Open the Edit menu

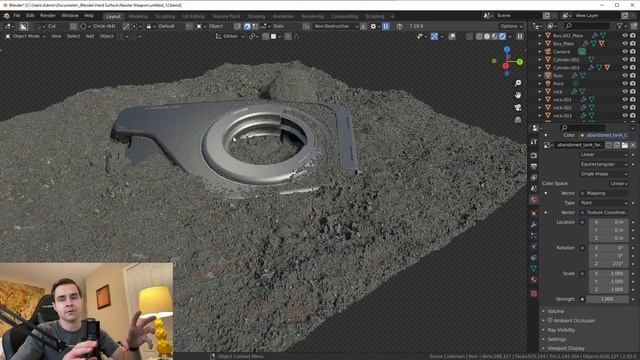[x=30, y=16]
